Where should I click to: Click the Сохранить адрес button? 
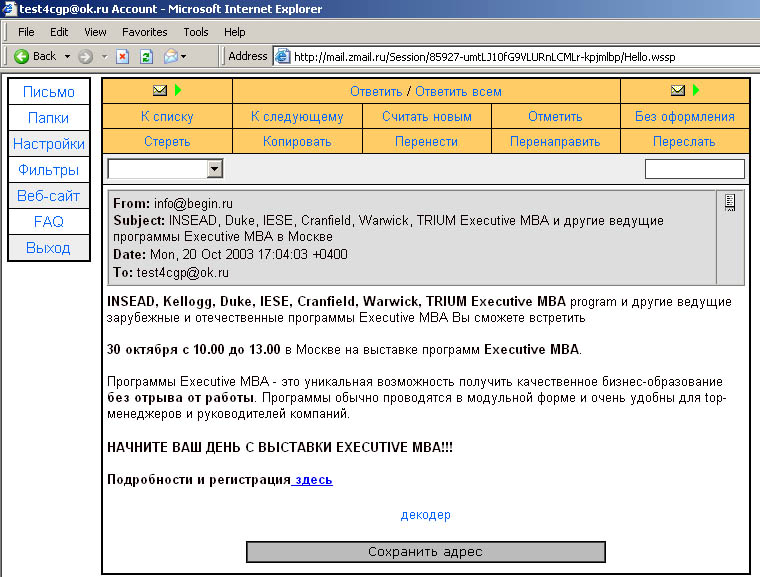[x=426, y=552]
